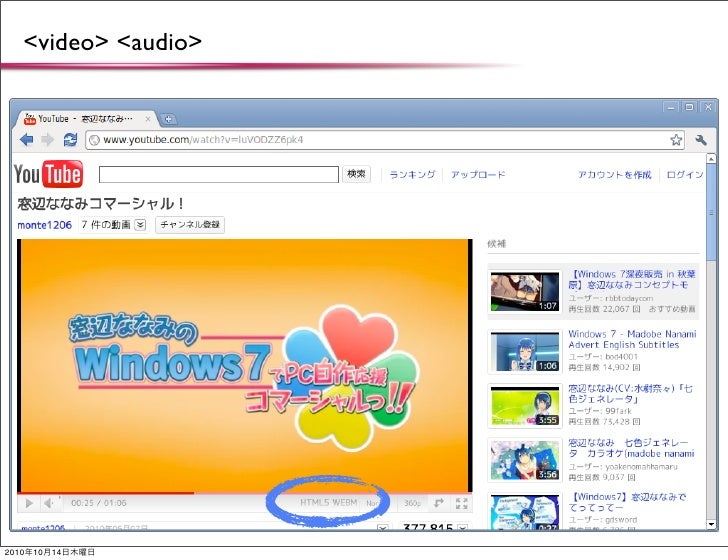Click the ログイン link

685,175
